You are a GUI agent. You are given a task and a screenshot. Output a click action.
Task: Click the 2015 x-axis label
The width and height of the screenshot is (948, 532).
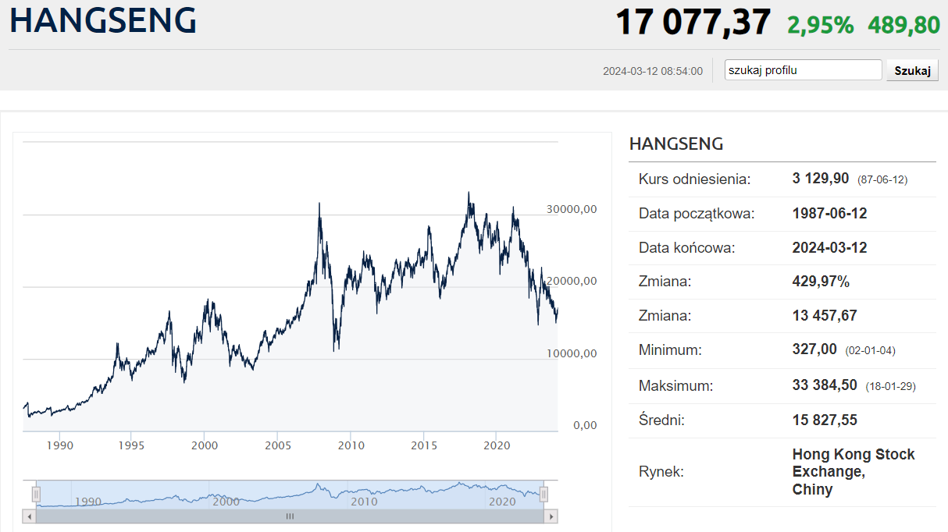coord(424,446)
